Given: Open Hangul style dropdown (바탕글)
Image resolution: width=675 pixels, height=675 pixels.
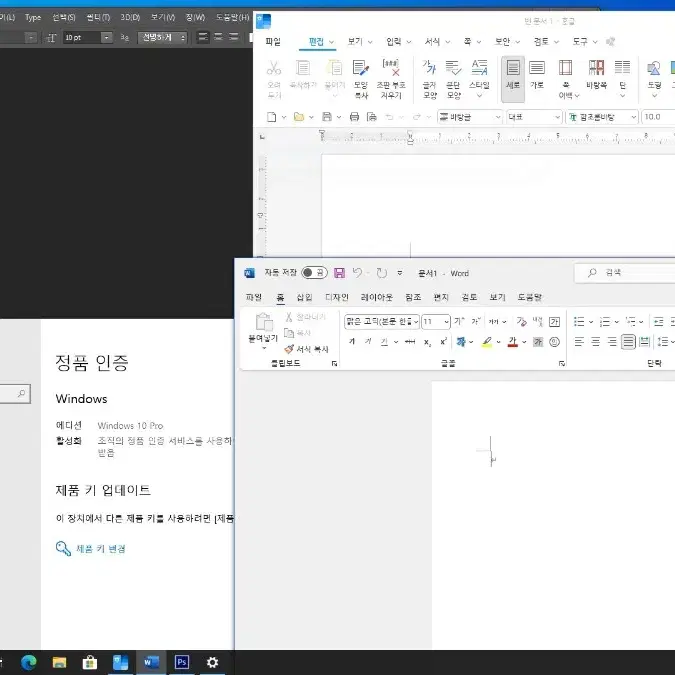Looking at the screenshot, I should tap(470, 117).
